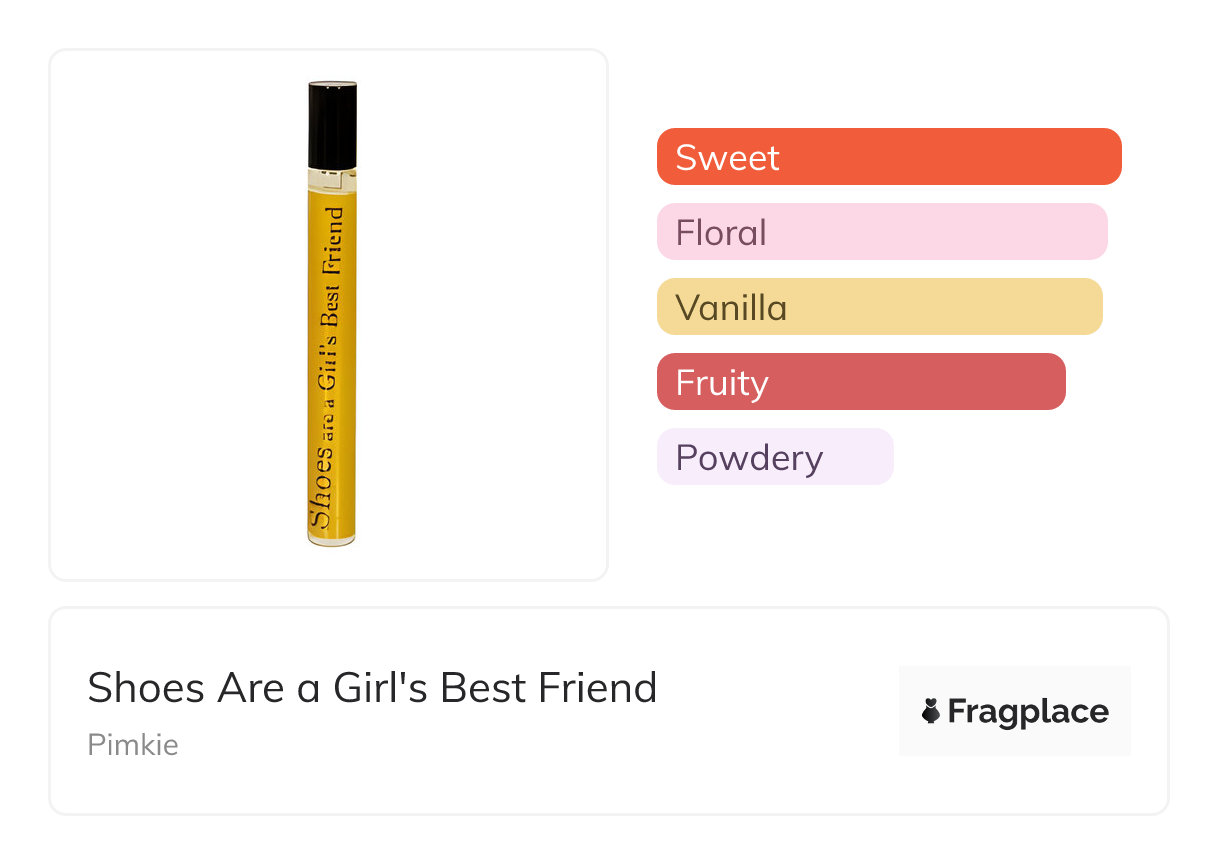
Task: Click the clear glass neck below the bottle cap
Action: (x=332, y=178)
